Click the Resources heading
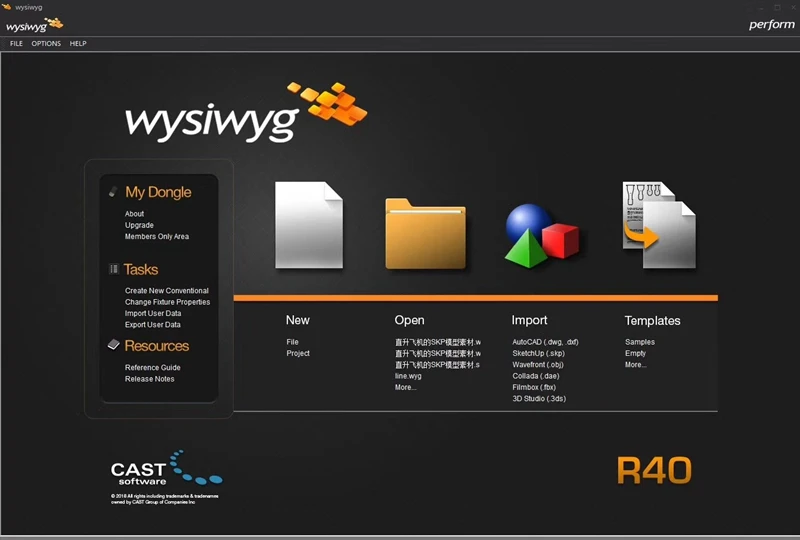Screen dimensions: 800x540 (x=157, y=346)
